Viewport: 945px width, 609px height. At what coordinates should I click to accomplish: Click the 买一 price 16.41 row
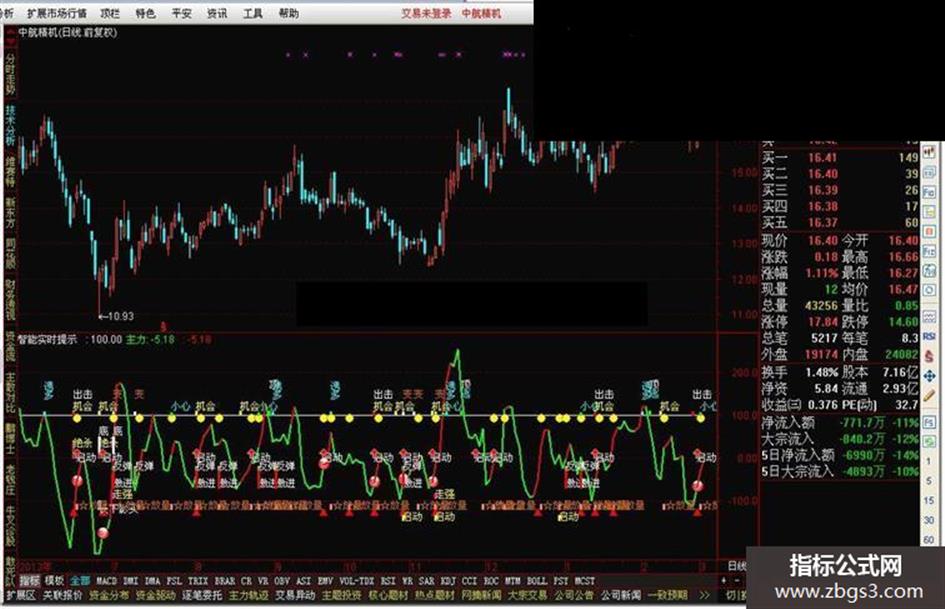click(840, 158)
